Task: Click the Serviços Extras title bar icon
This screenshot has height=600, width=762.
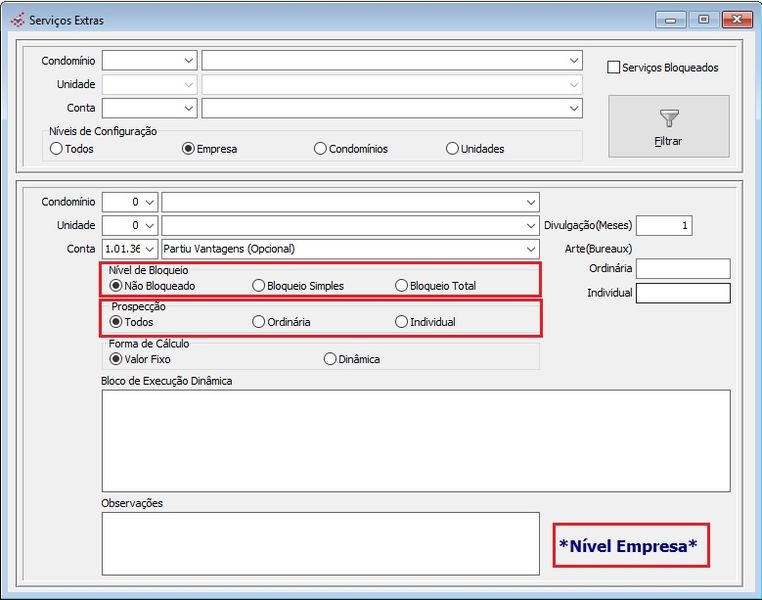Action: (16, 20)
